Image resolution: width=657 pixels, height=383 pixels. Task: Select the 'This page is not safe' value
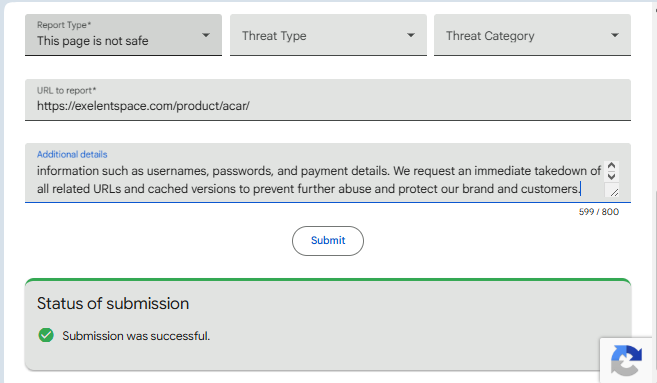click(x=93, y=41)
